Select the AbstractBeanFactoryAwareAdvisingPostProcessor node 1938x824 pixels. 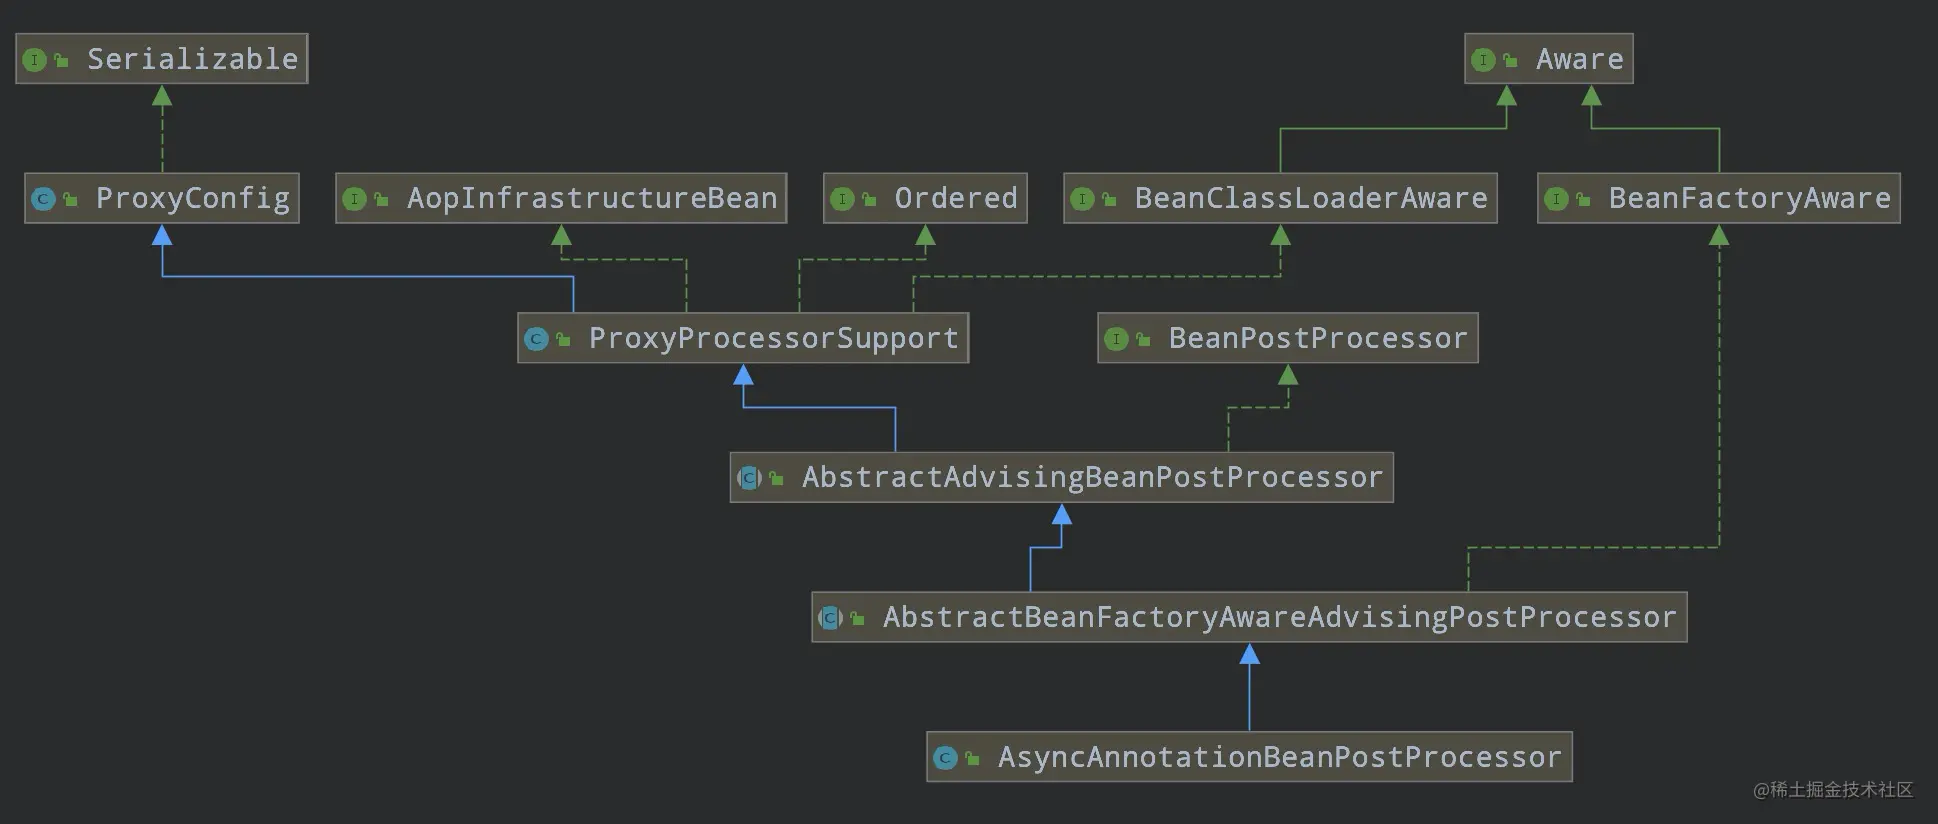click(x=1249, y=617)
